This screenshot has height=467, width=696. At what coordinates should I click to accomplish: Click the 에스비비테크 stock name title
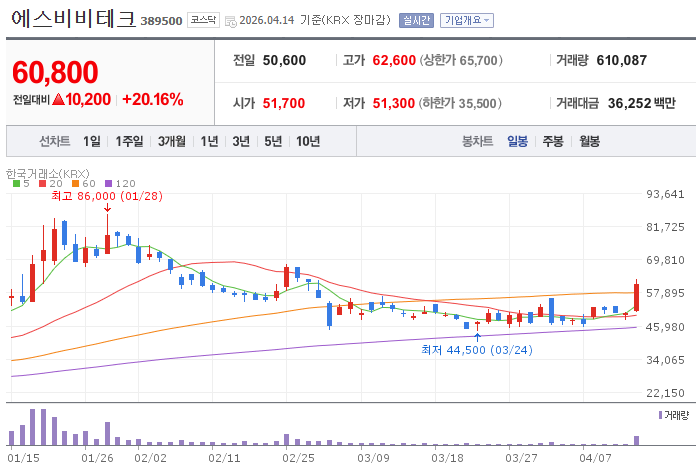(x=73, y=19)
